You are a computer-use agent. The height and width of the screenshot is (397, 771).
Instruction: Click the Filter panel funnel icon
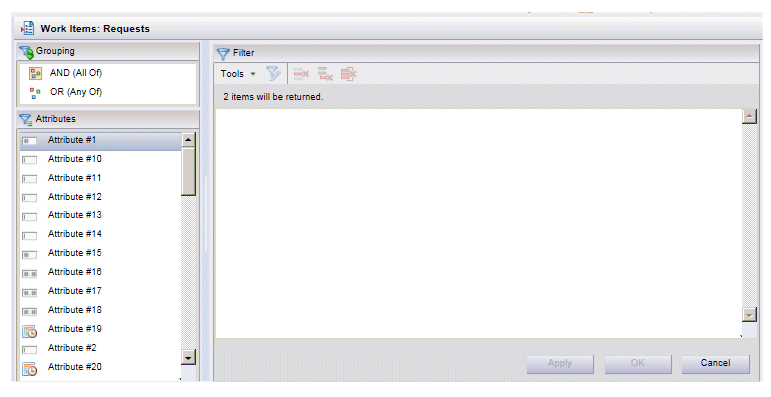(223, 54)
